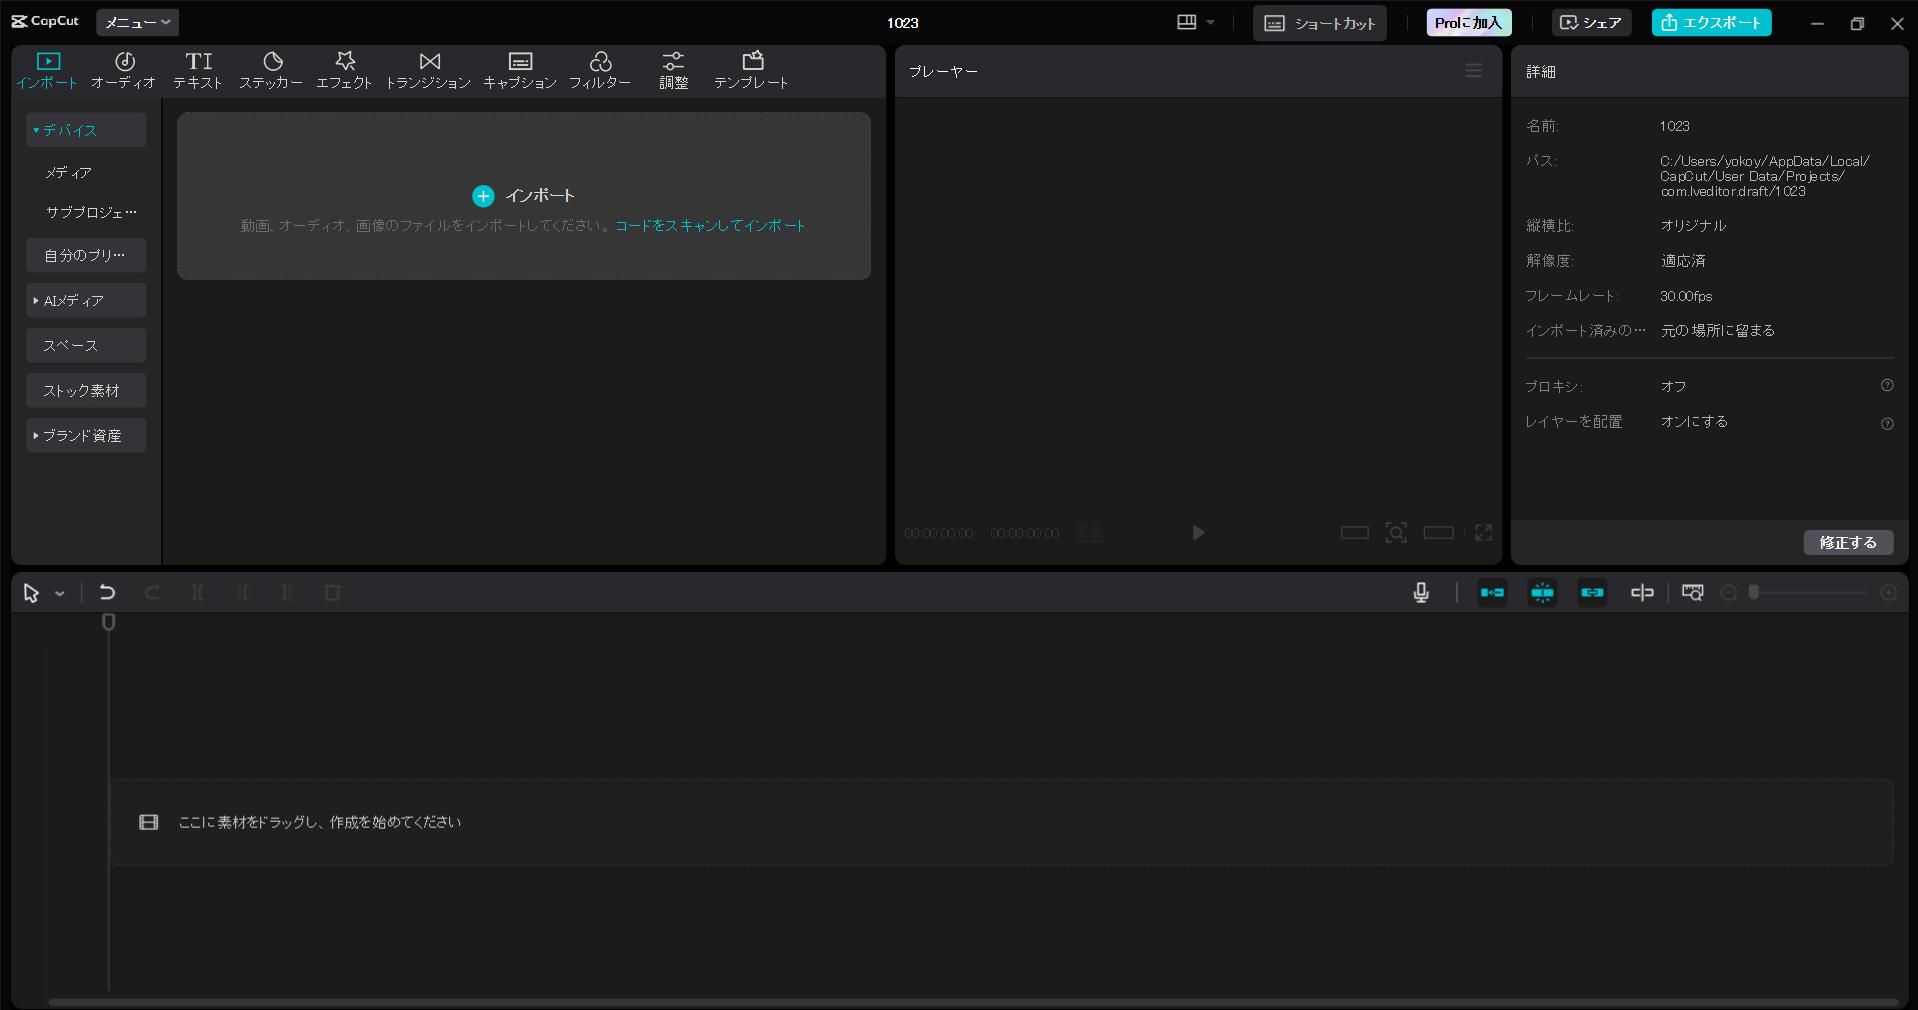Open the フィルター tab
1918x1010 pixels.
point(600,71)
